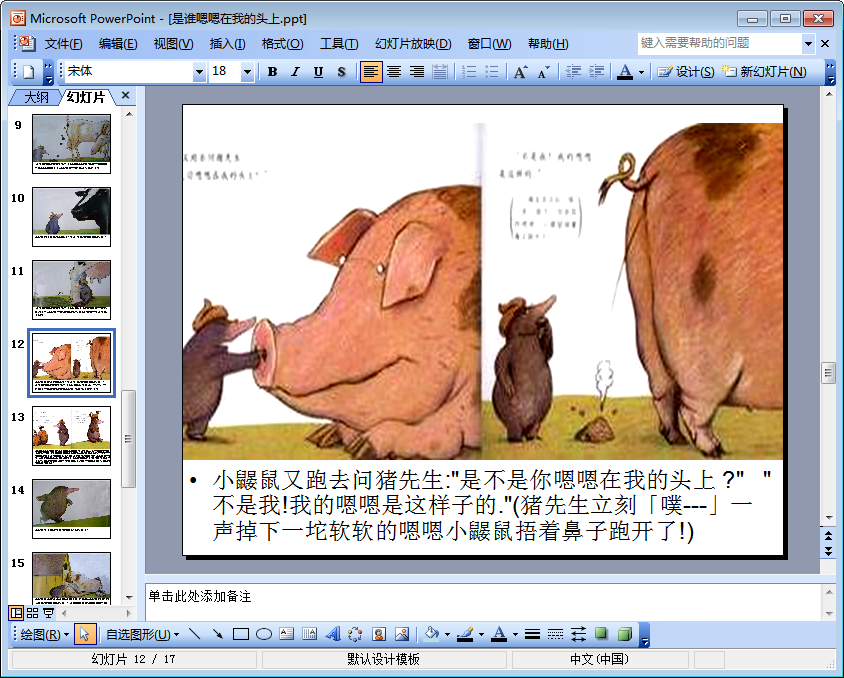Switch to the 大纲 outline tab

(36, 97)
